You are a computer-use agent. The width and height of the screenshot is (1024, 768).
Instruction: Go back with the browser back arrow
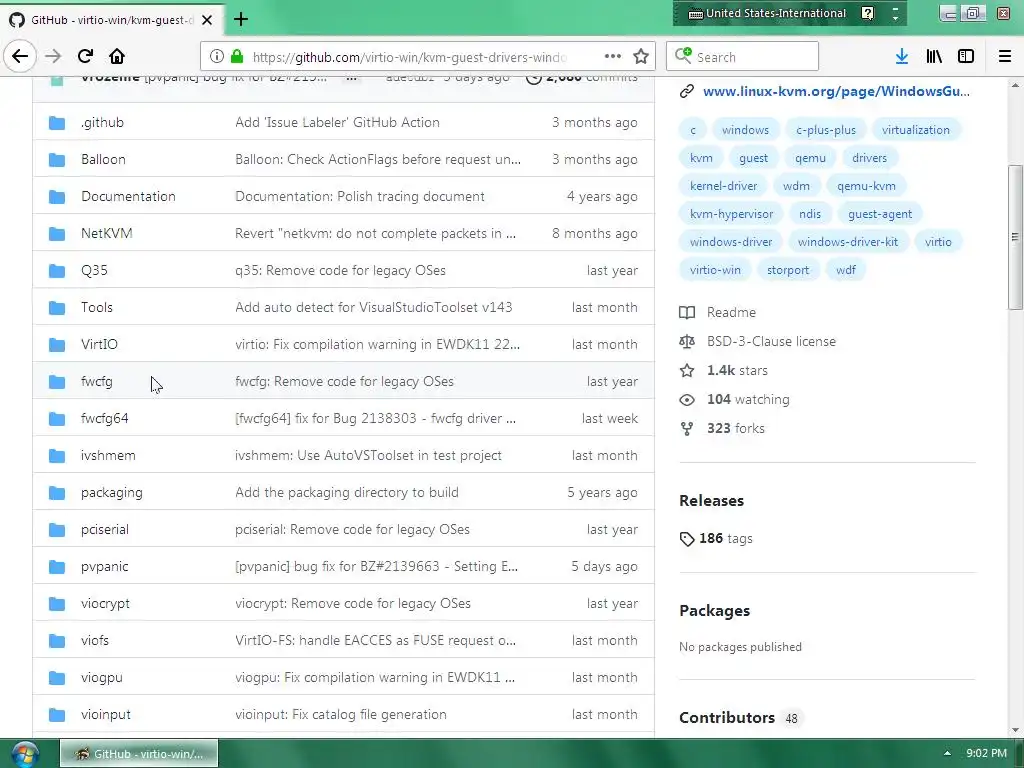[20, 56]
